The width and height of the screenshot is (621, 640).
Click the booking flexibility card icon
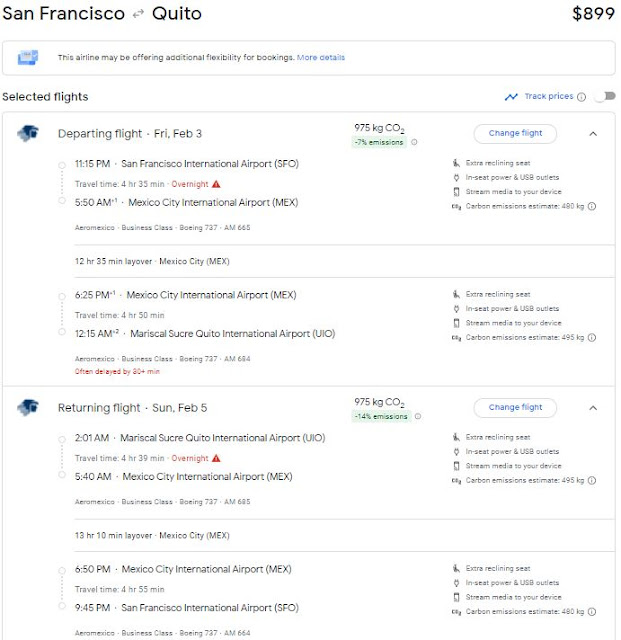[30, 58]
